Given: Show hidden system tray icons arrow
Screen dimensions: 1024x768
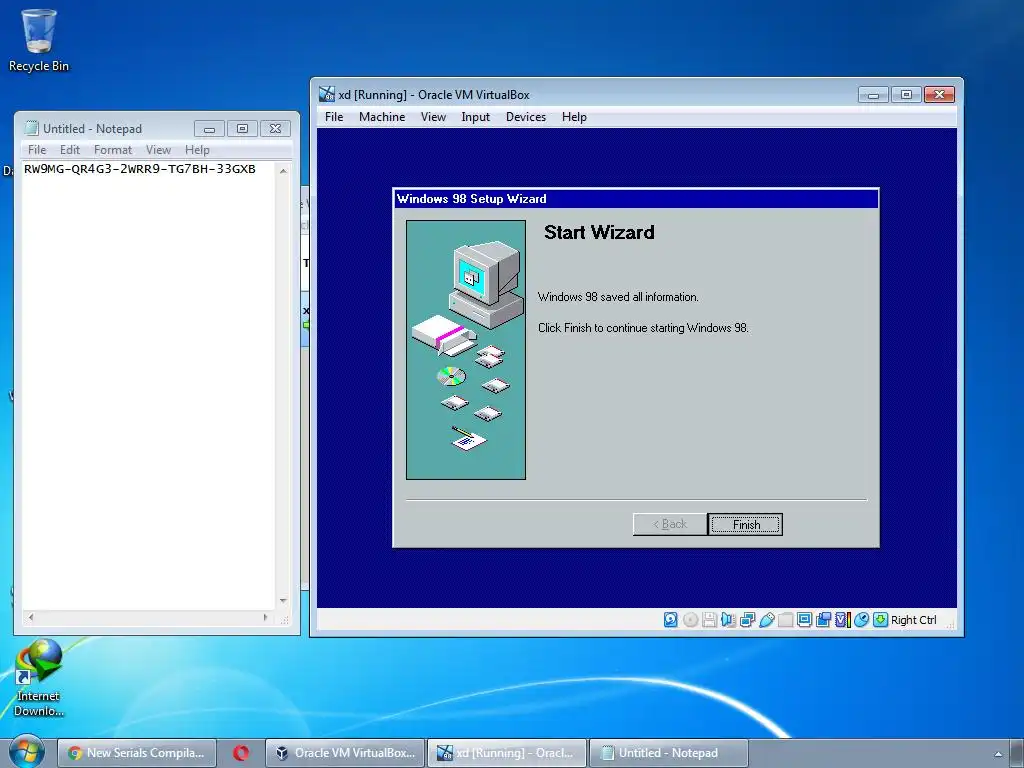Looking at the screenshot, I should tap(998, 754).
